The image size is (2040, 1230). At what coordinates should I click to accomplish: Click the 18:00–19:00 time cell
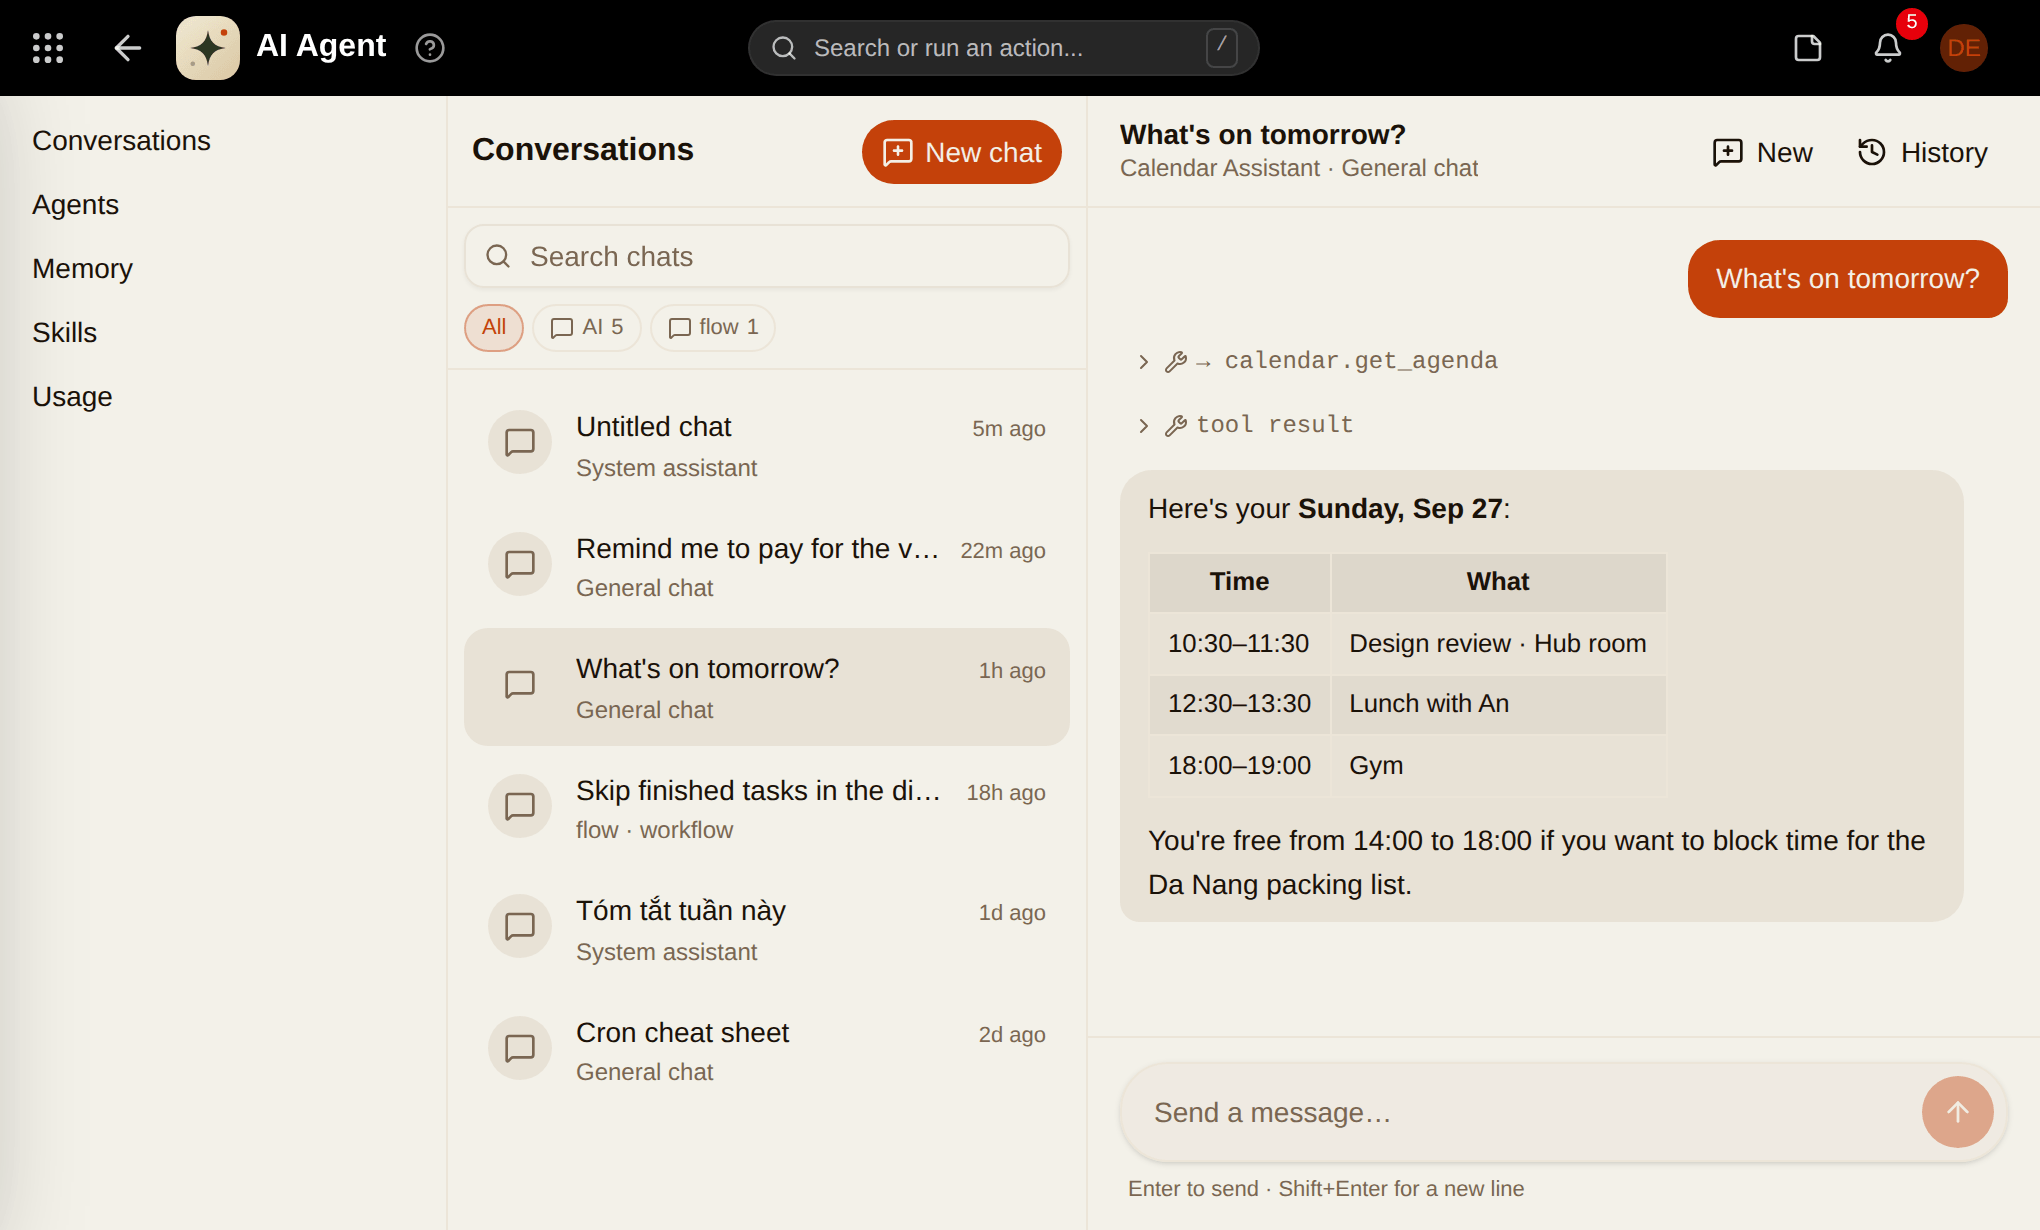[1240, 766]
